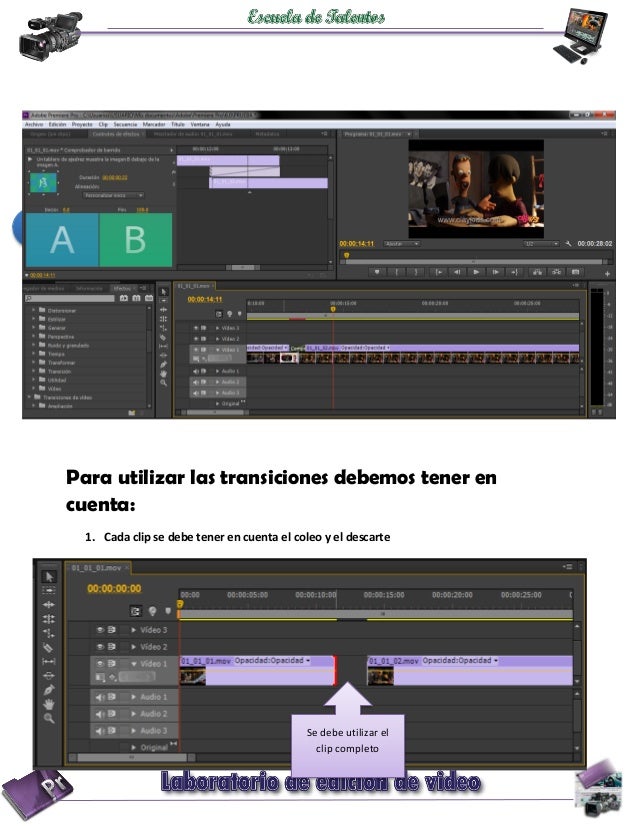The height and width of the screenshot is (826, 638).
Task: Select the Hand tool beside the 00:00:00:00 timeline
Action: [x=49, y=704]
